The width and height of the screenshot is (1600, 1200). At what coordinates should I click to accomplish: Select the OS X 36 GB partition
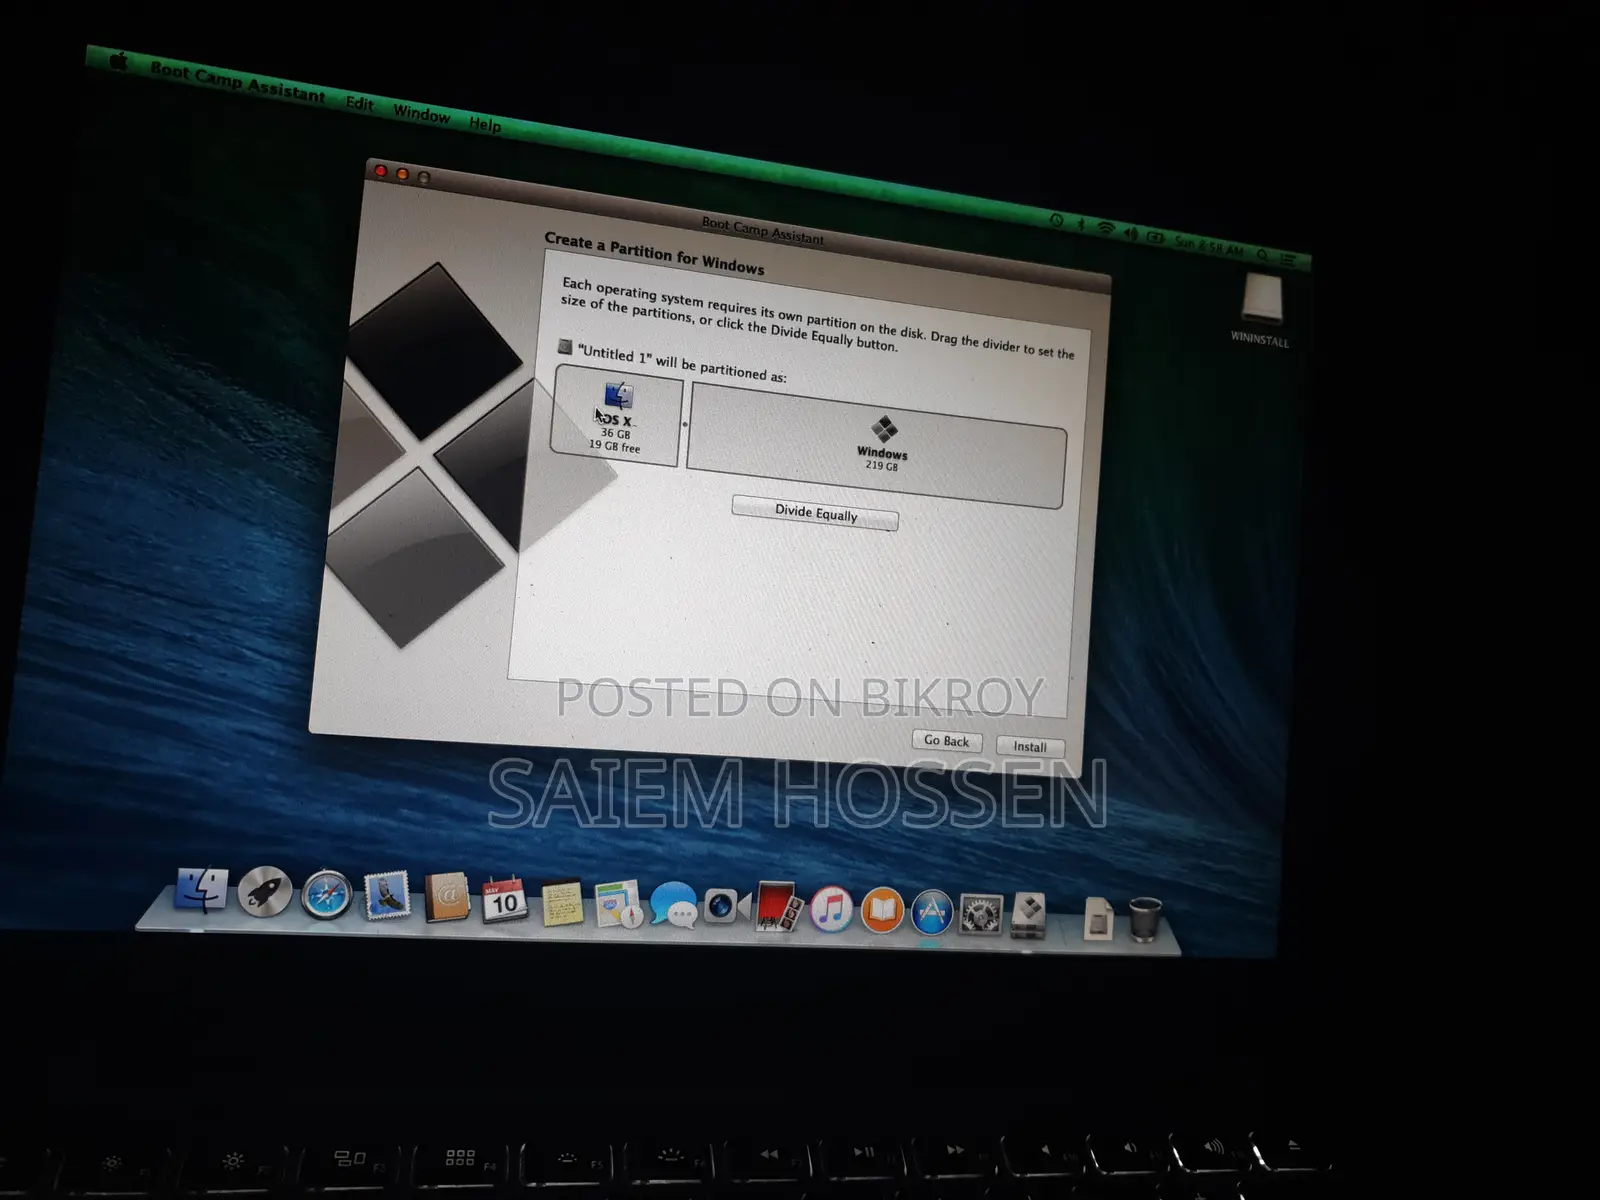[616, 416]
